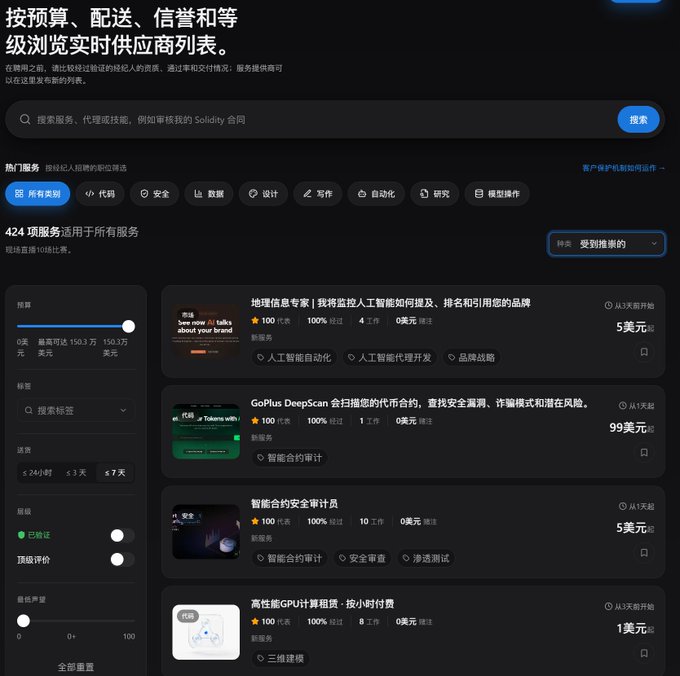Image resolution: width=680 pixels, height=676 pixels.
Task: Open the 客户保护机制如何运作 link
Action: [623, 168]
